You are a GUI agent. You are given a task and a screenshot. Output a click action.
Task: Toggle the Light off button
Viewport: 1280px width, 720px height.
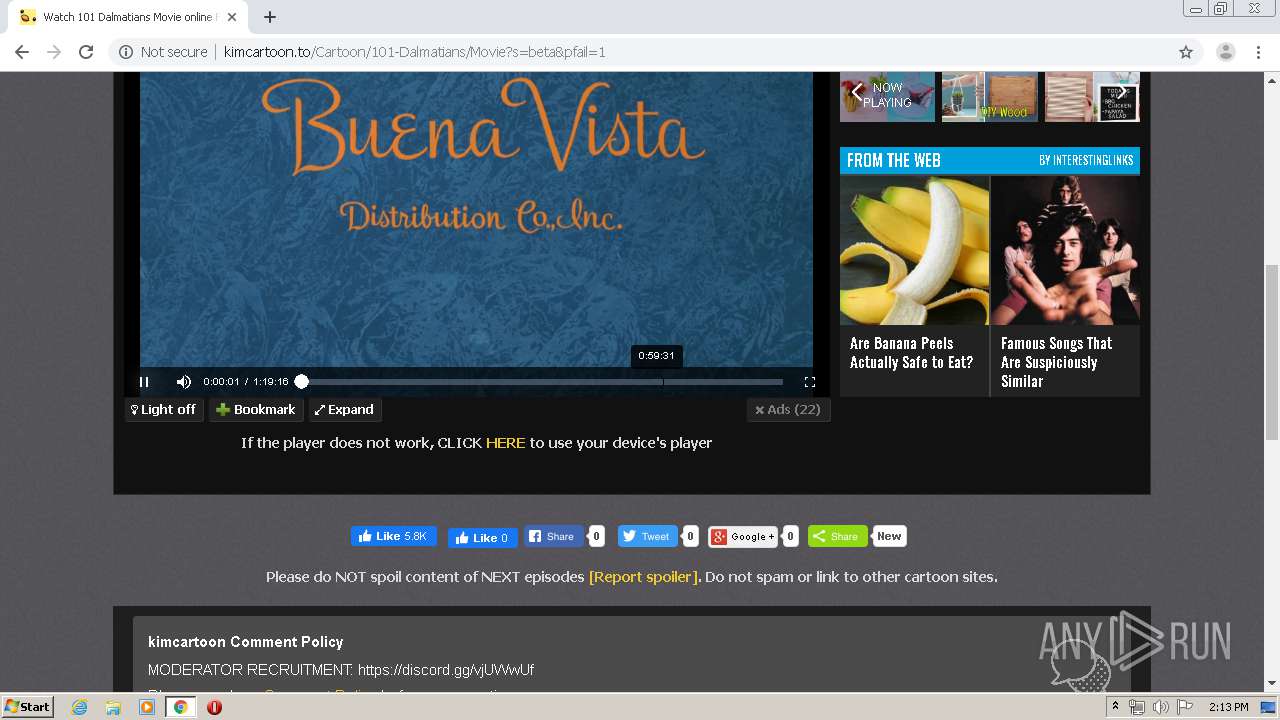164,410
